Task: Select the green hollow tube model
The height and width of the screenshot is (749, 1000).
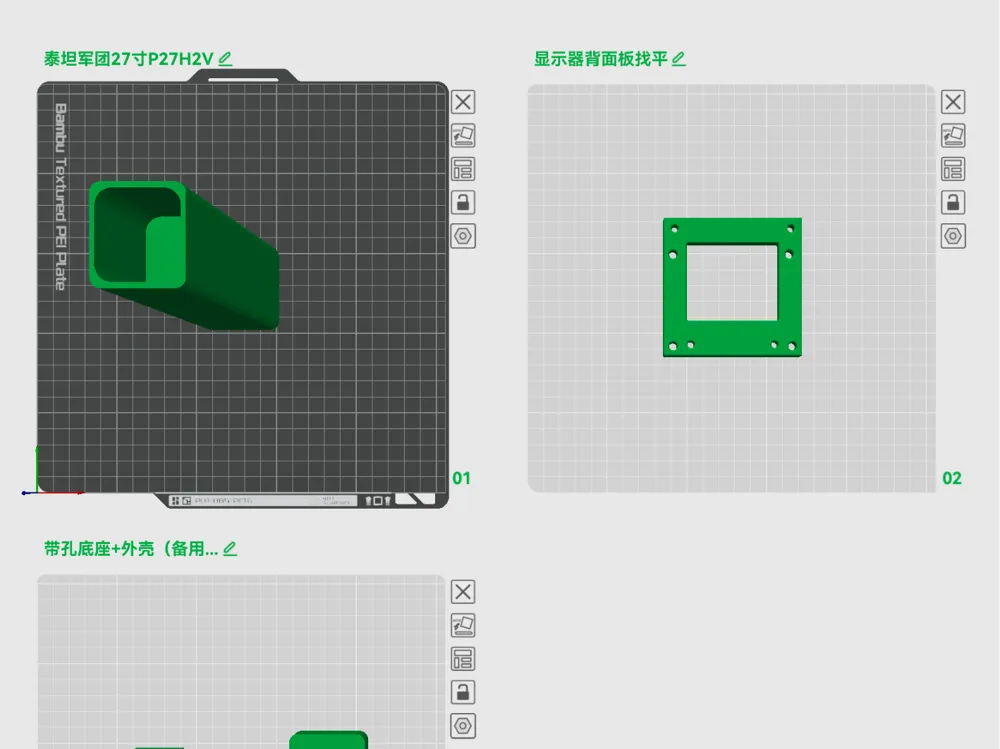Action: (184, 255)
